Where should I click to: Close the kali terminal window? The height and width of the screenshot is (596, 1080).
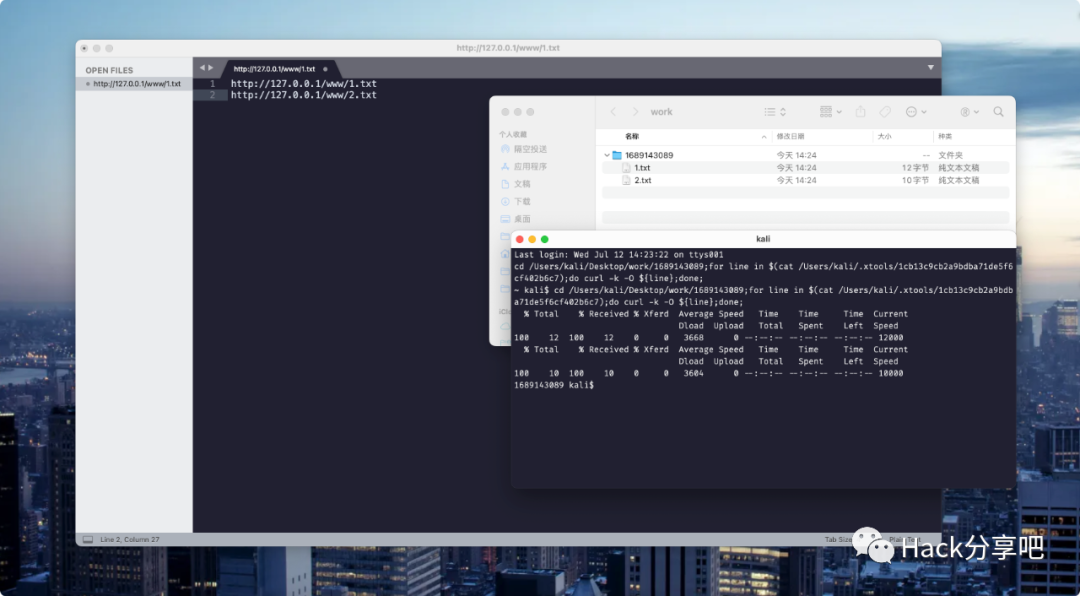(x=519, y=239)
